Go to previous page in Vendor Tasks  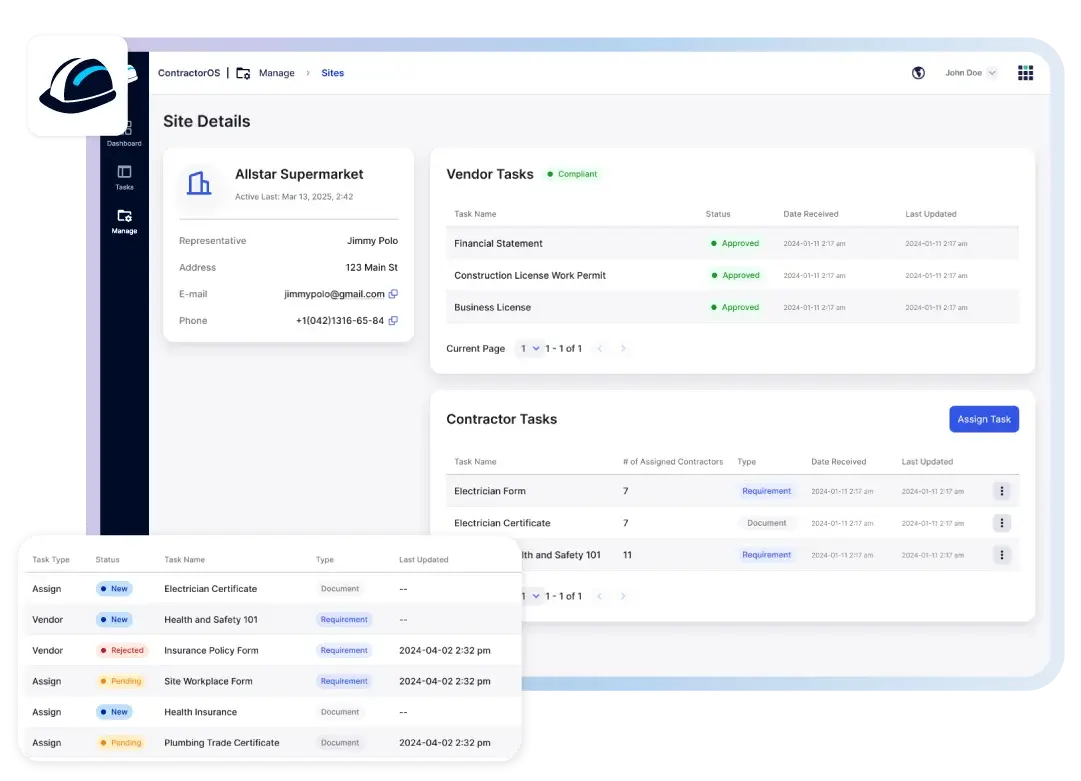pos(599,348)
